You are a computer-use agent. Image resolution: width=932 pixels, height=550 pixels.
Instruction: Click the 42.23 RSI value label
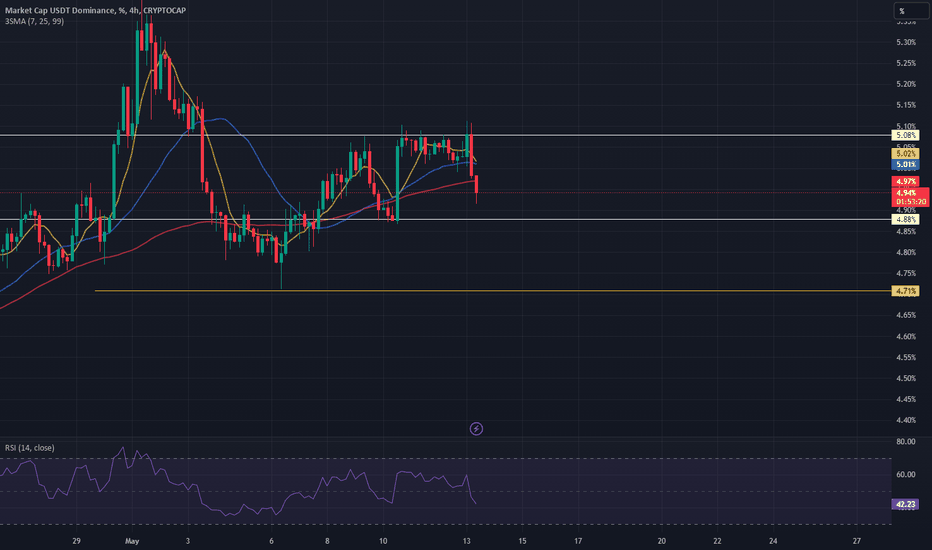pyautogui.click(x=906, y=504)
